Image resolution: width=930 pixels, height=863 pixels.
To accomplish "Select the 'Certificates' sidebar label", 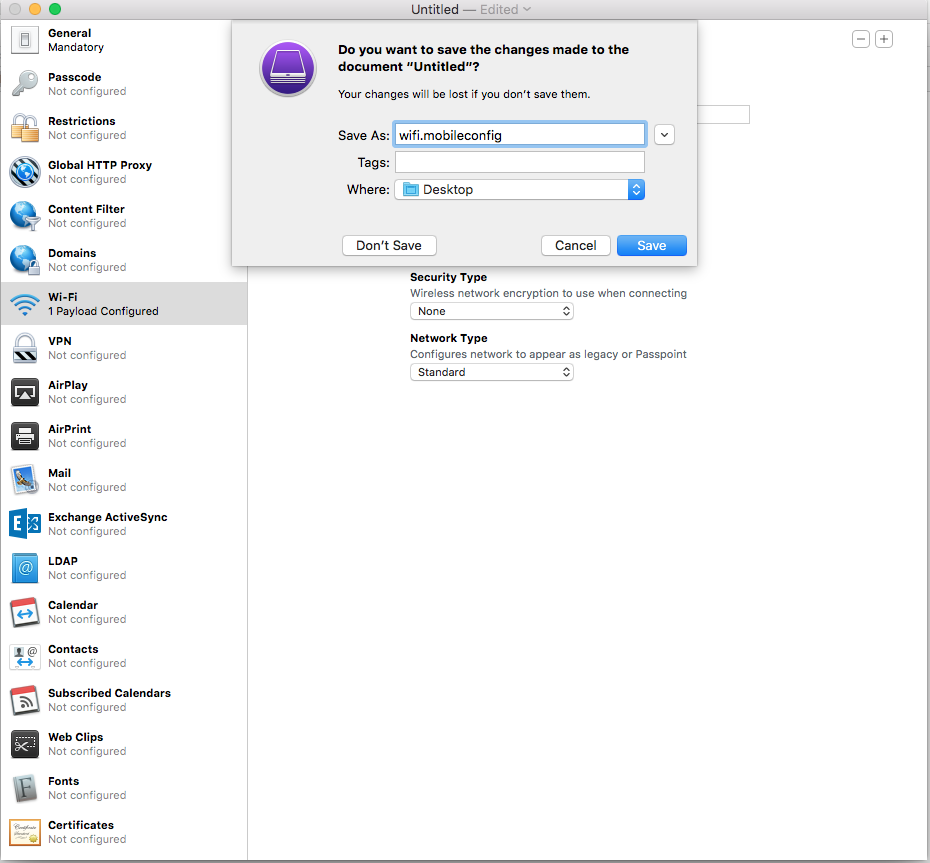I will click(81, 825).
